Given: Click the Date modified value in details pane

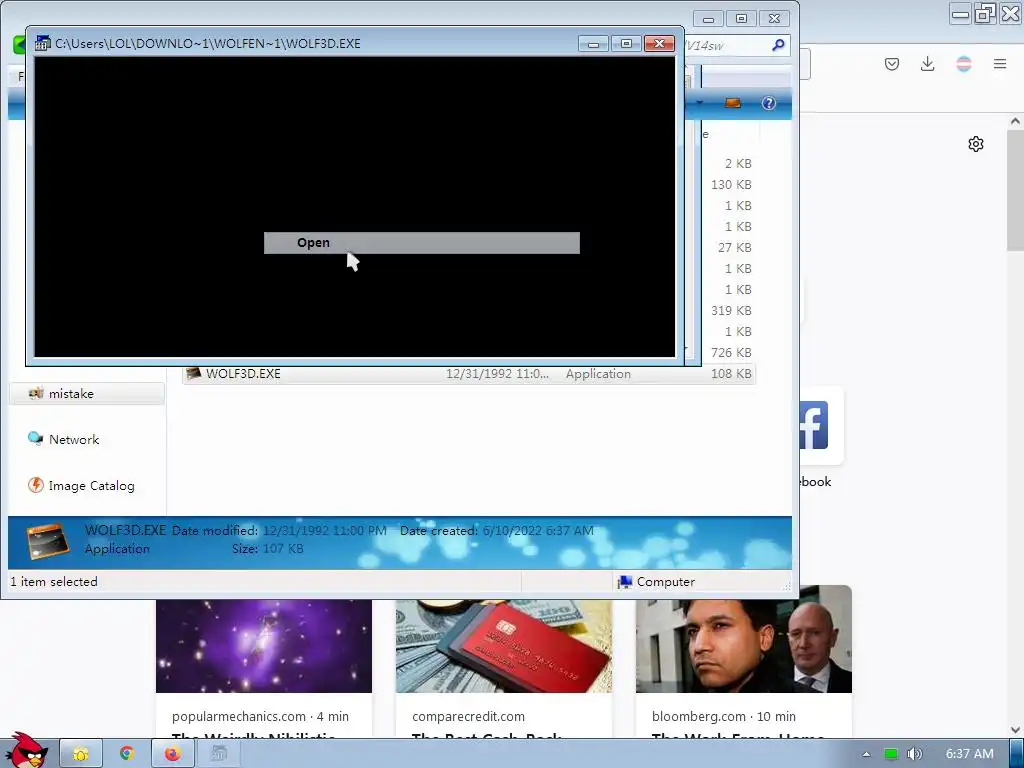Looking at the screenshot, I should [325, 531].
